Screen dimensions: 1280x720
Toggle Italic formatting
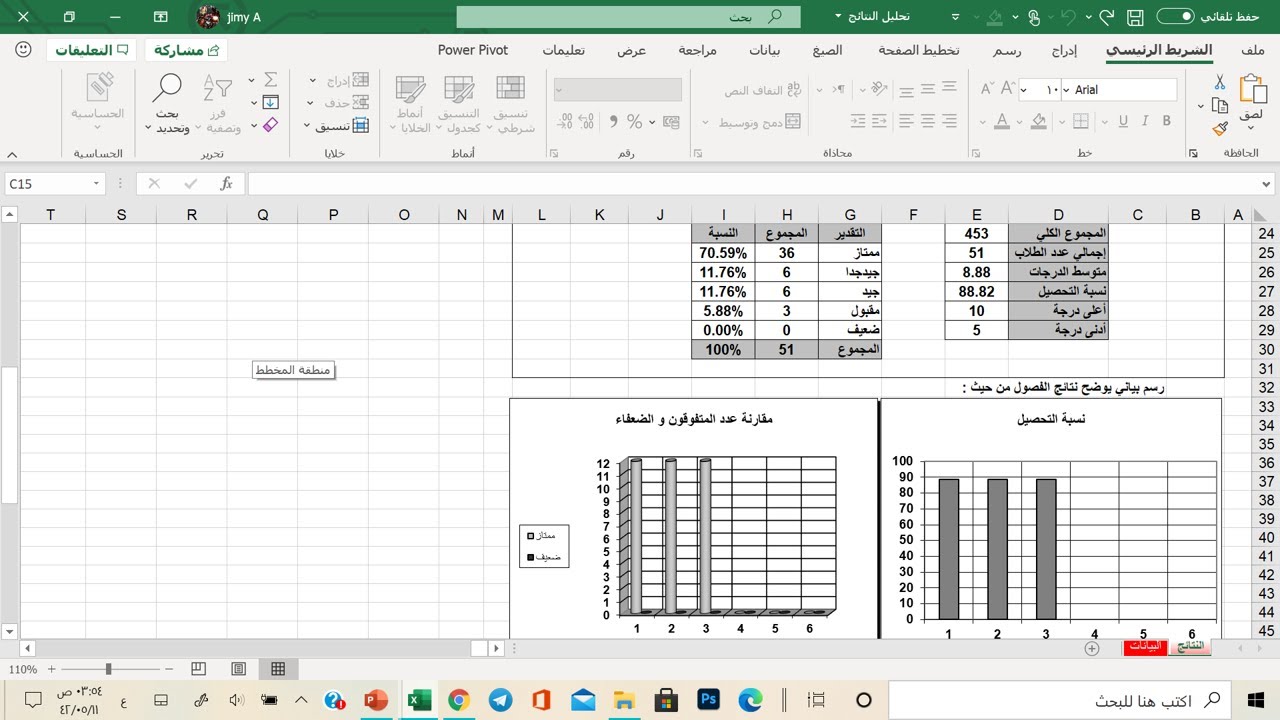[x=1146, y=121]
